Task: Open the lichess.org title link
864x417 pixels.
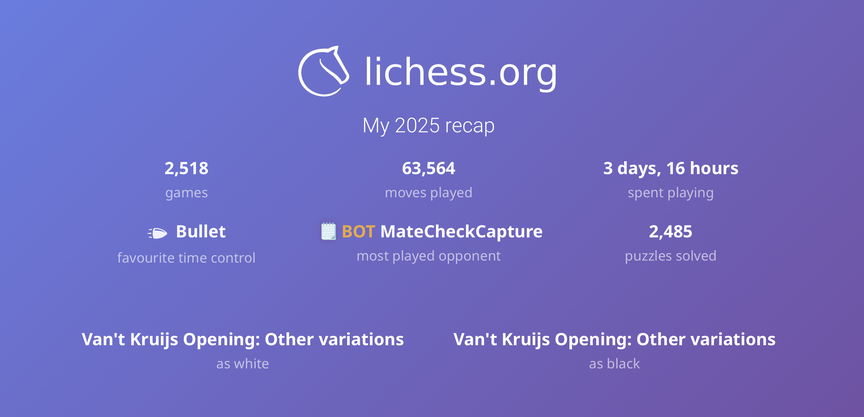Action: [460, 72]
